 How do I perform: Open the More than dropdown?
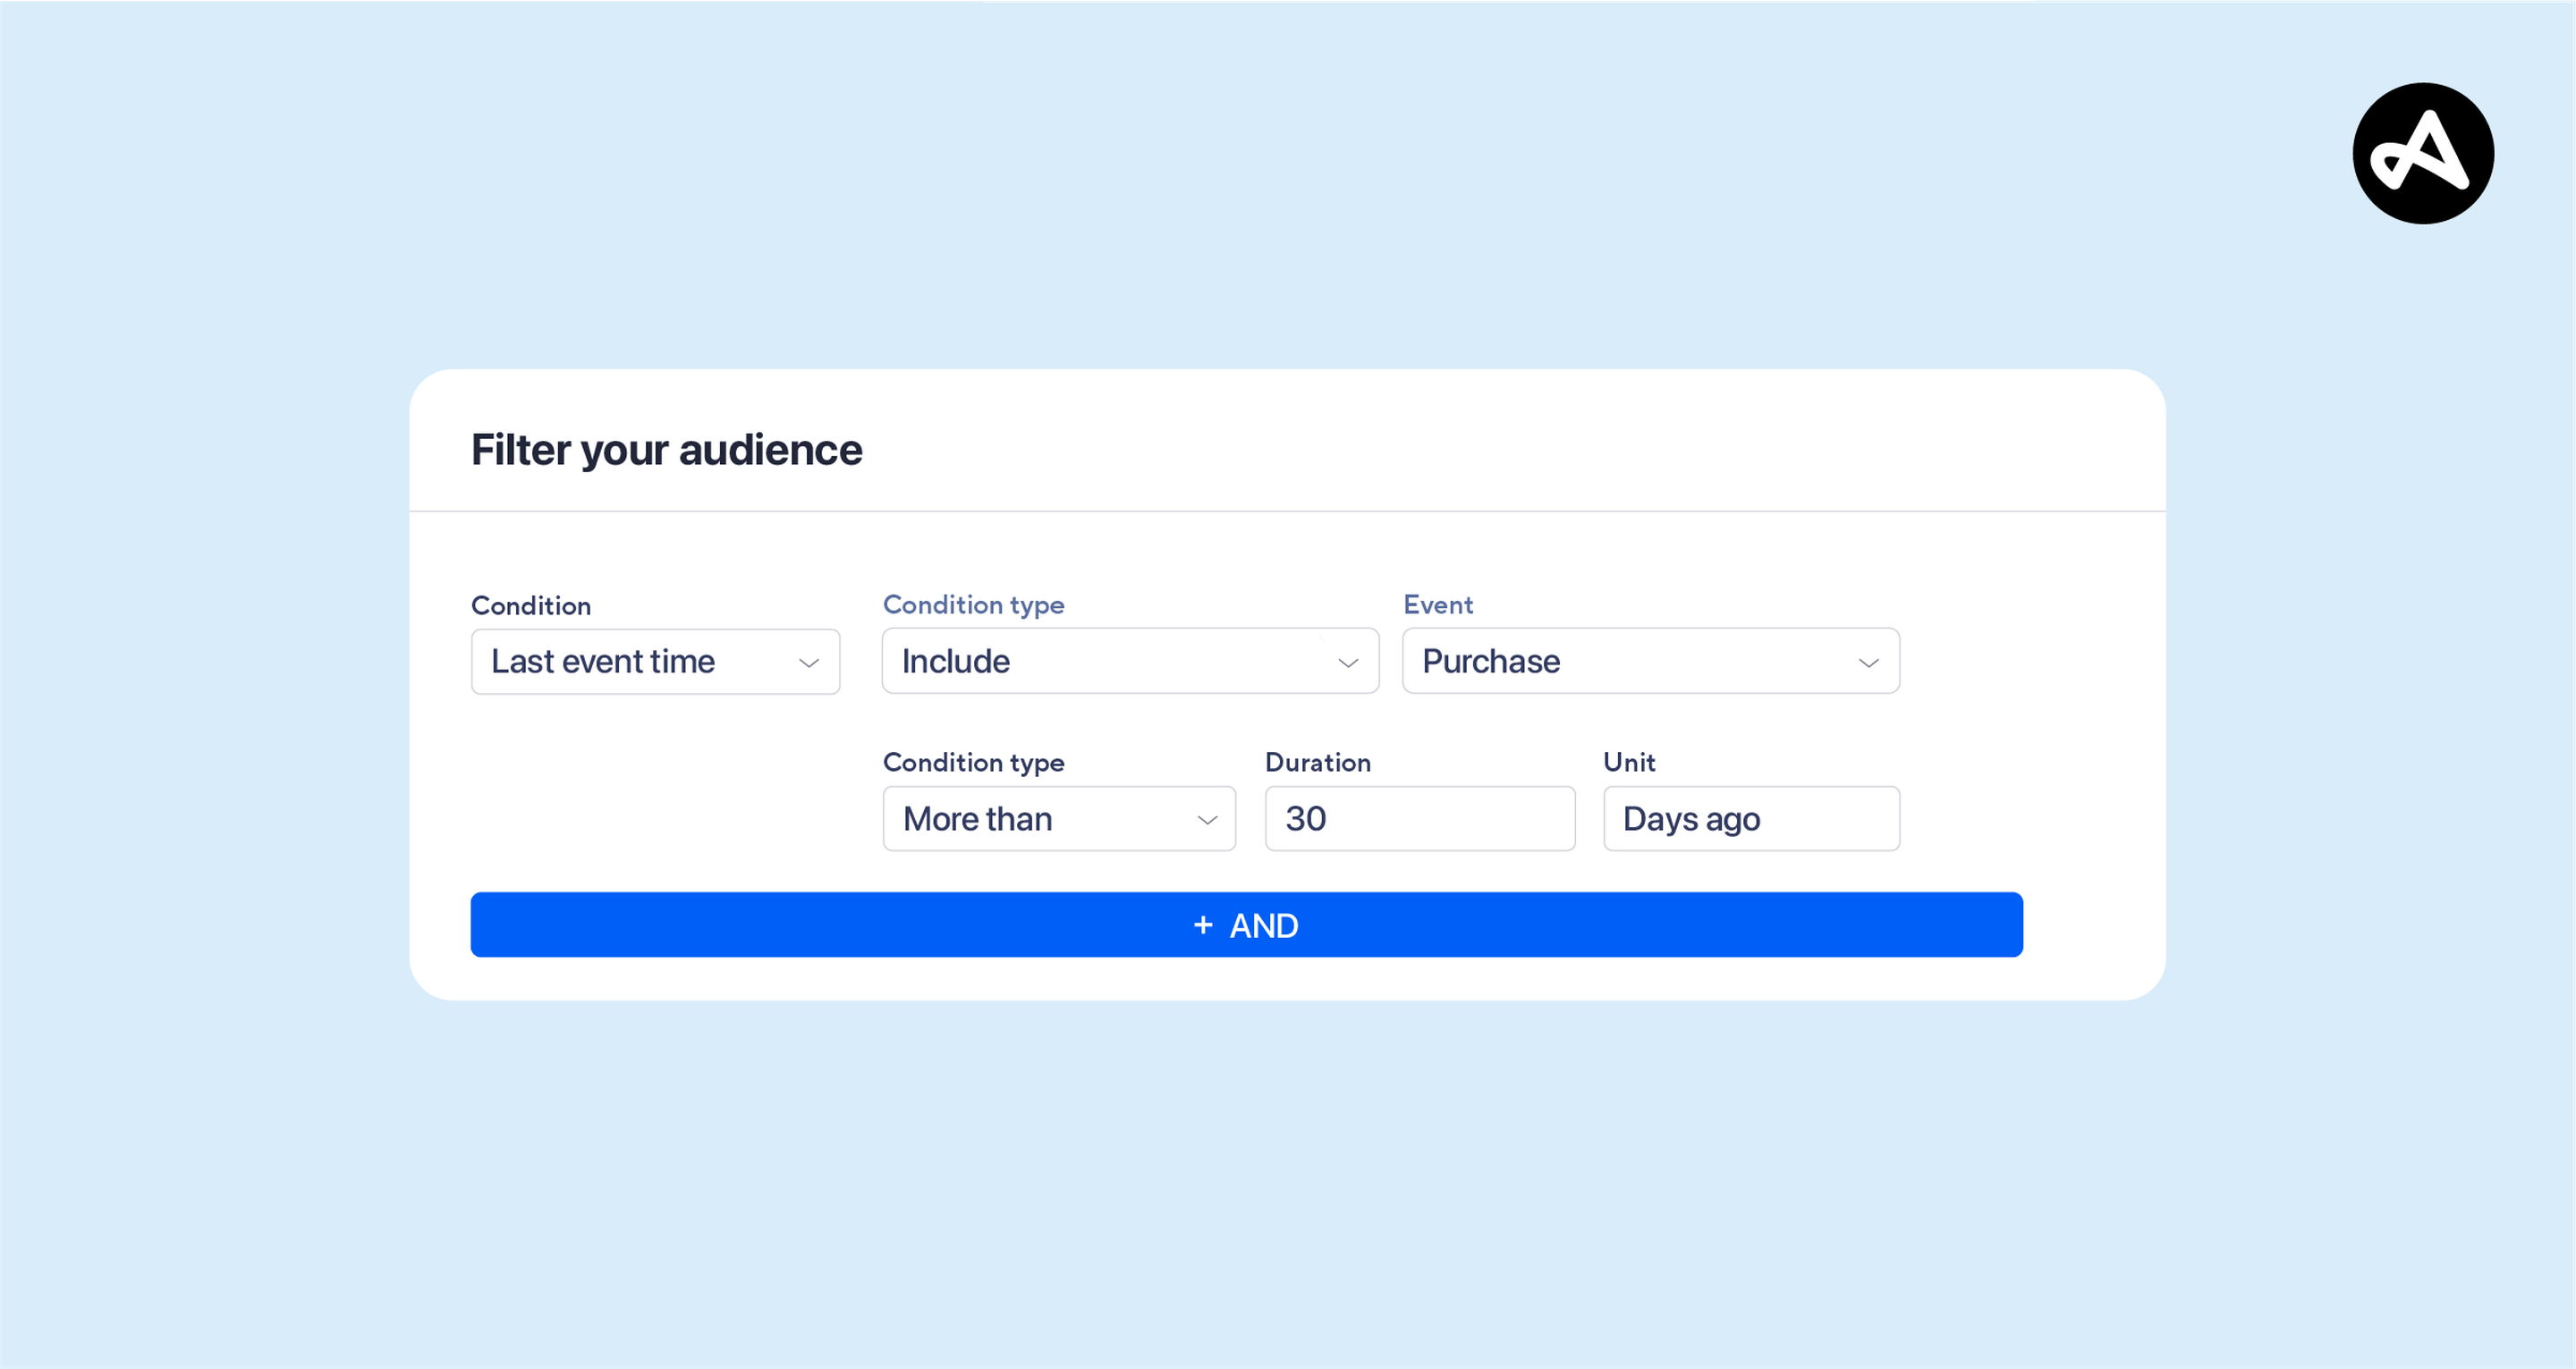(x=1058, y=819)
